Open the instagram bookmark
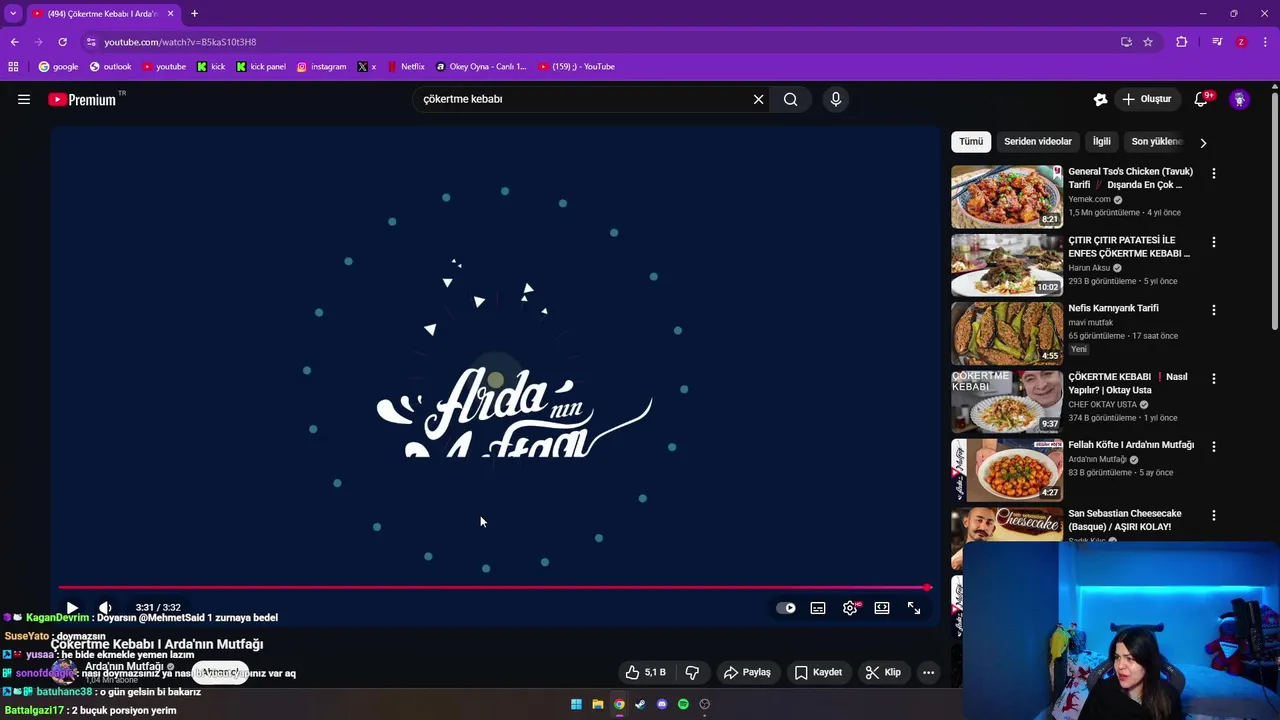Screen dimensions: 1280x720 pyautogui.click(x=321, y=67)
